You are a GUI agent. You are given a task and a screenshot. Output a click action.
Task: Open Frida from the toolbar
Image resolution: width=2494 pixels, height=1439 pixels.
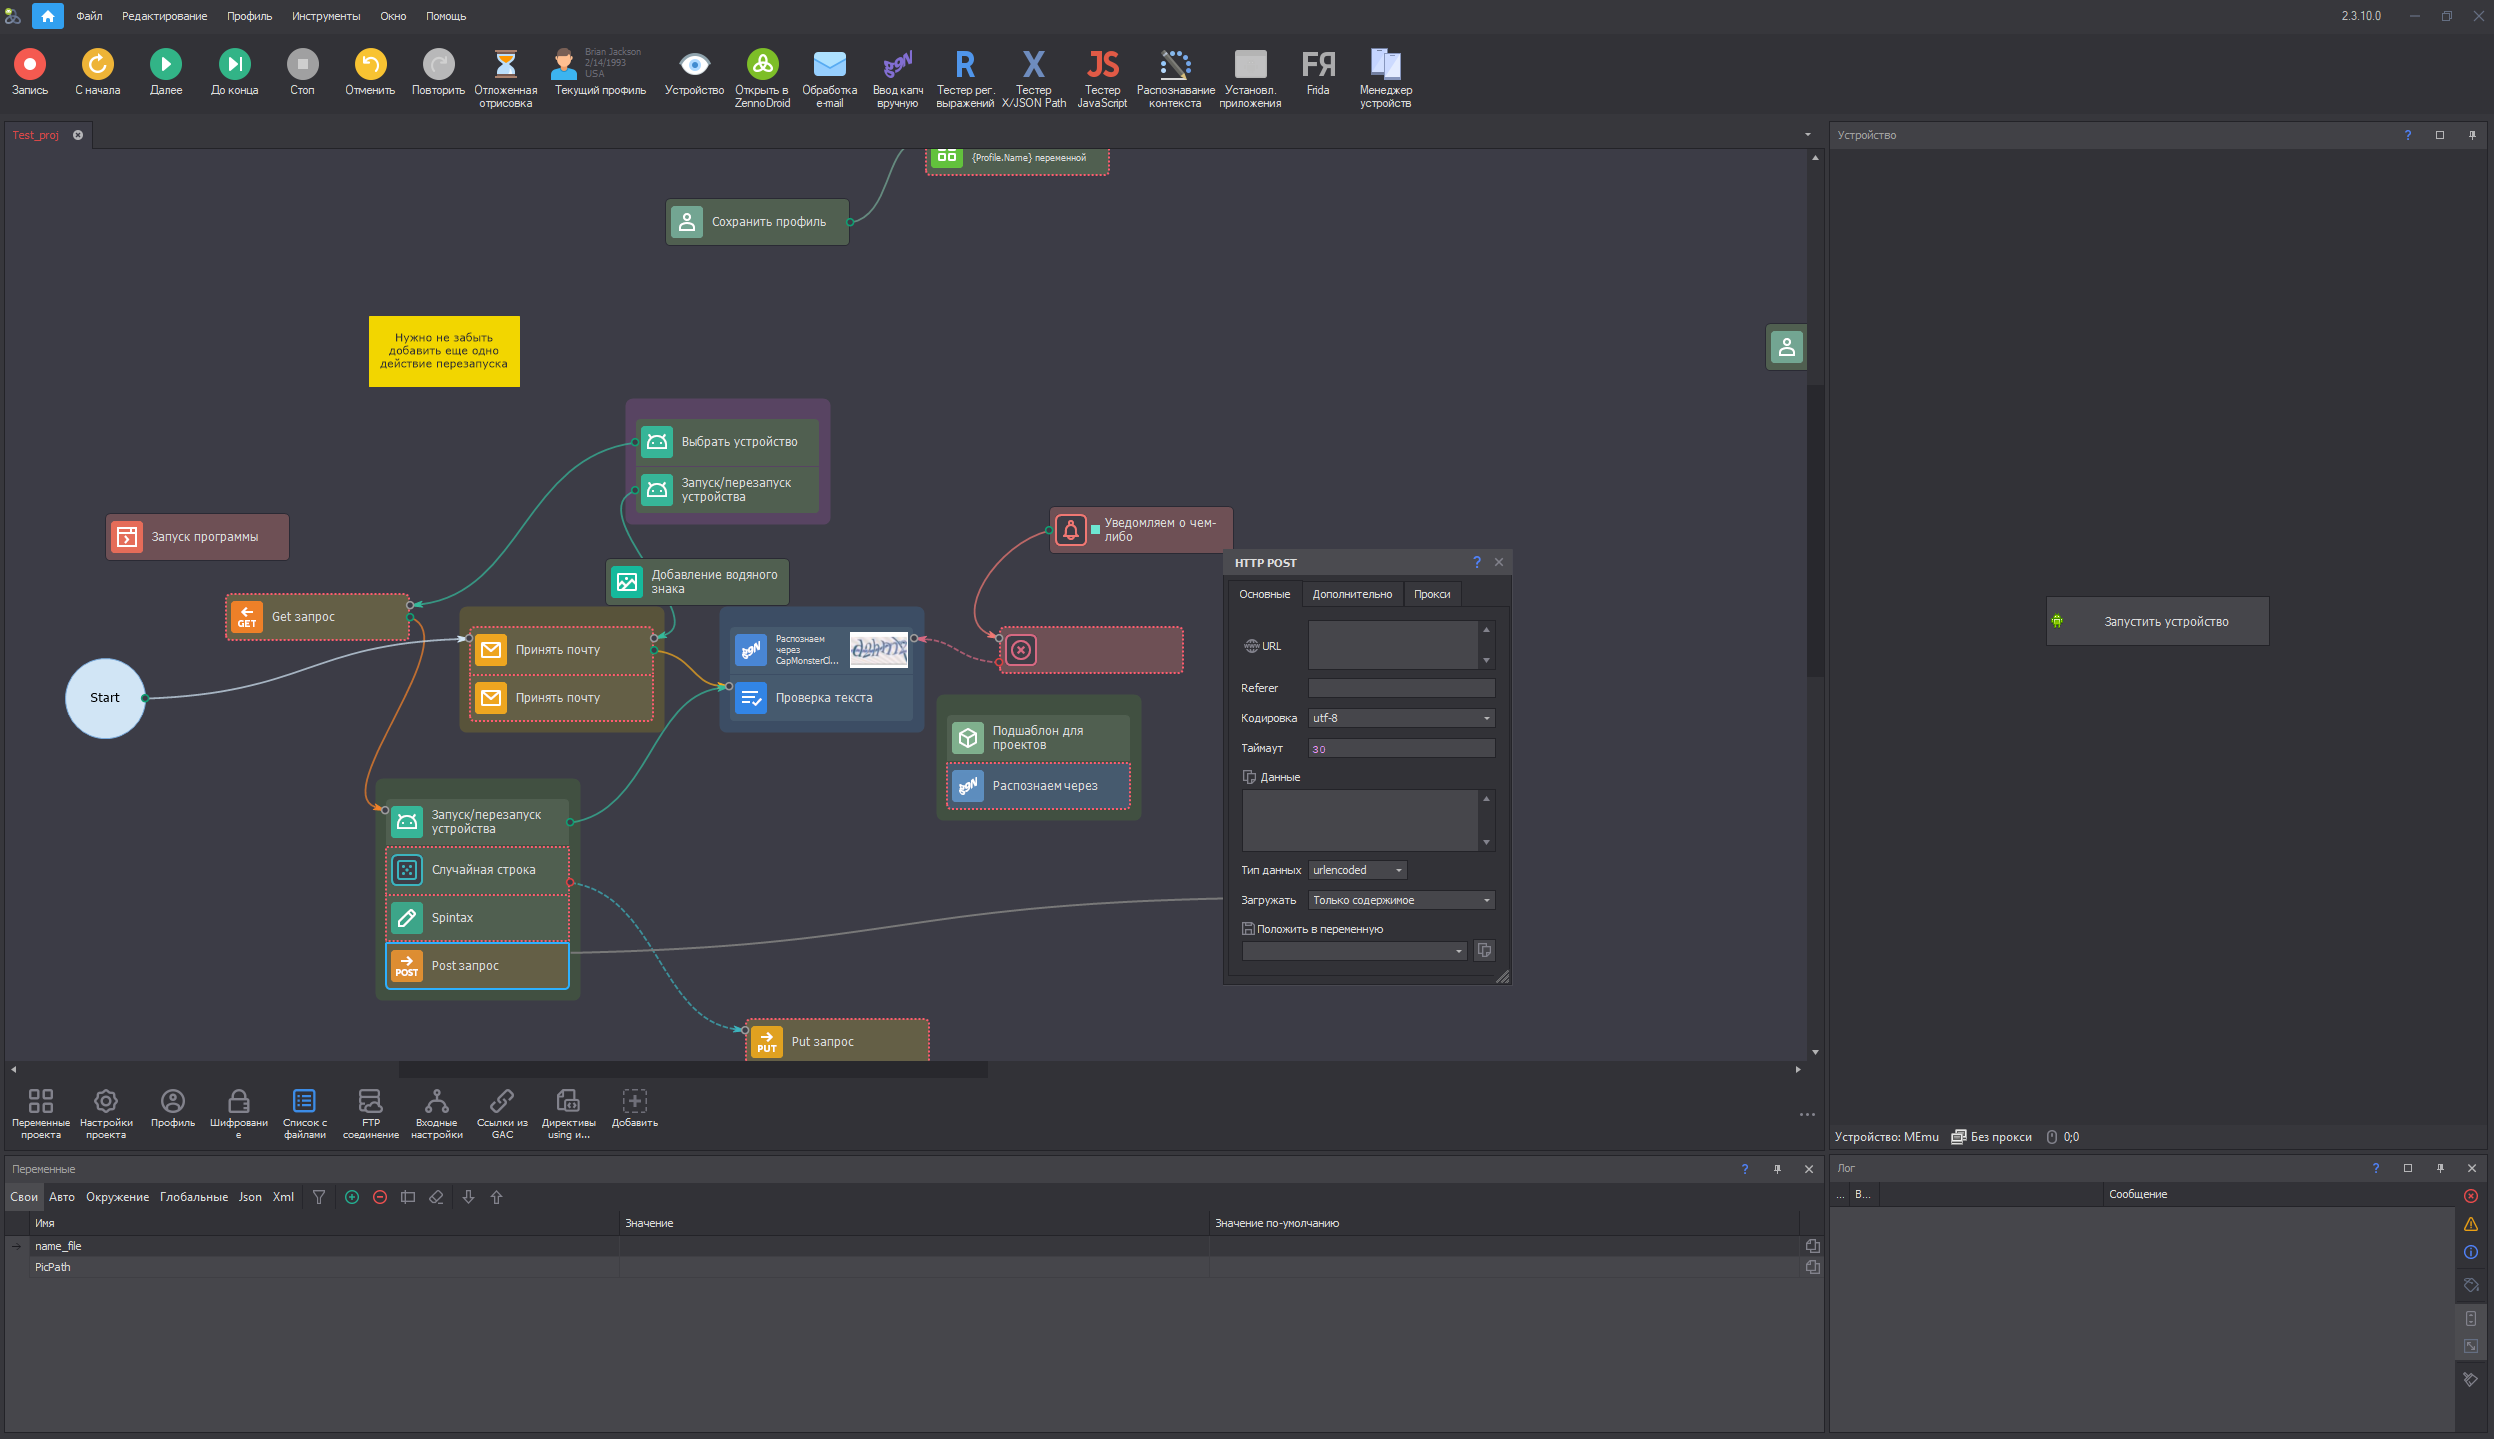(1318, 65)
